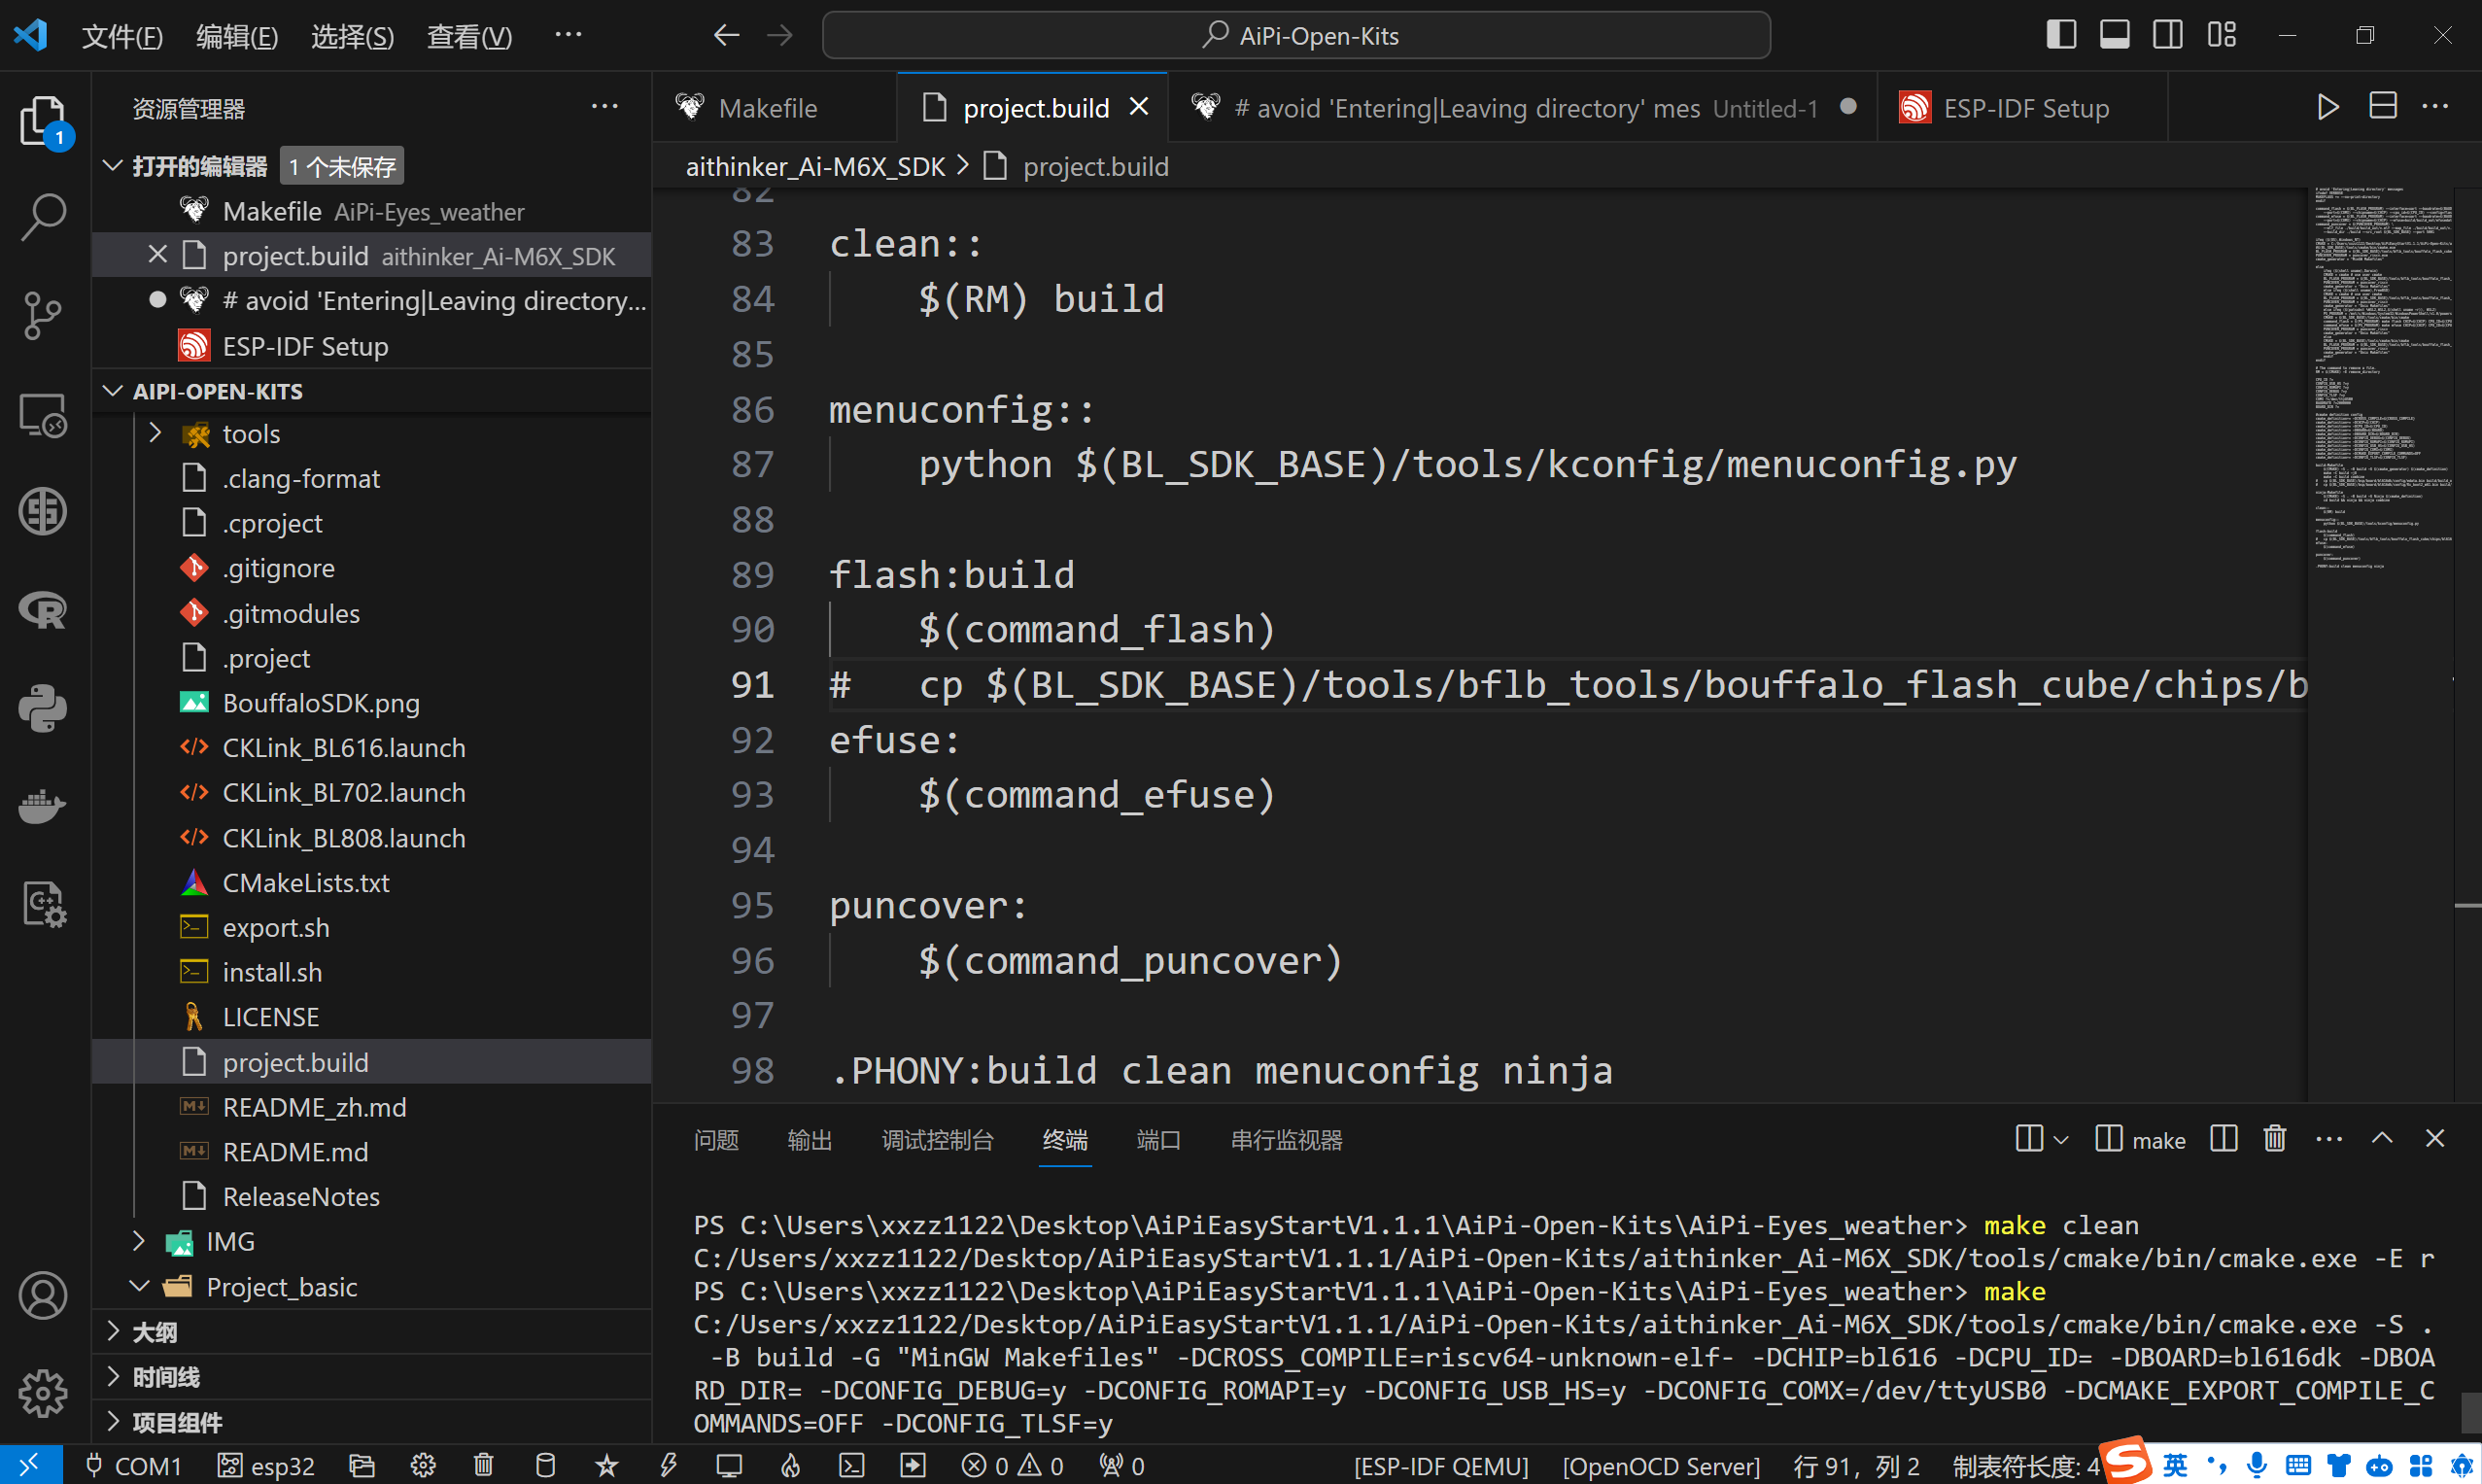Switch to ESP-IDF Setup tab
2482x1484 pixels.
point(2022,107)
